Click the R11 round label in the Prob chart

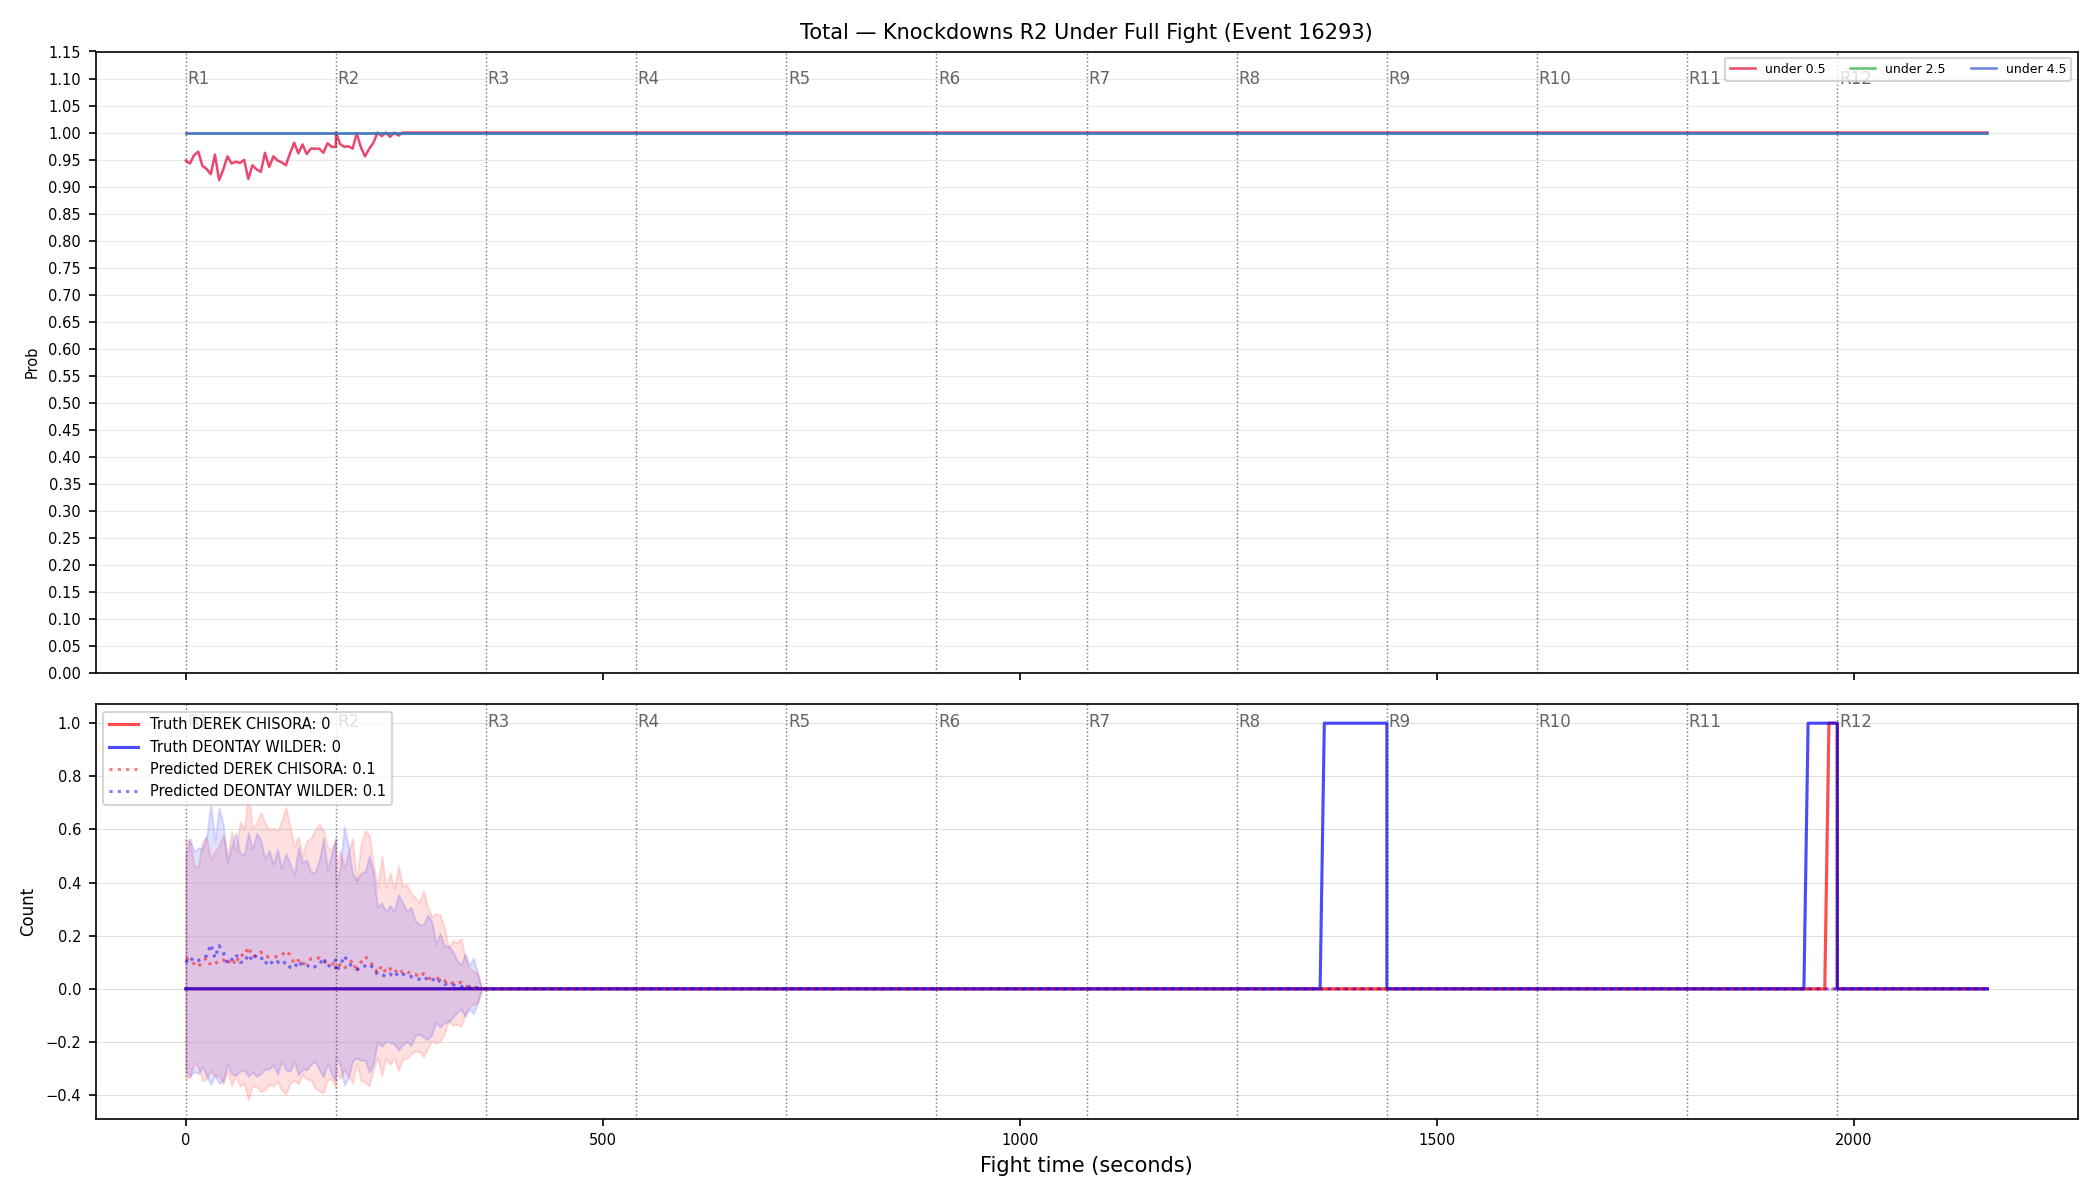tap(1704, 78)
